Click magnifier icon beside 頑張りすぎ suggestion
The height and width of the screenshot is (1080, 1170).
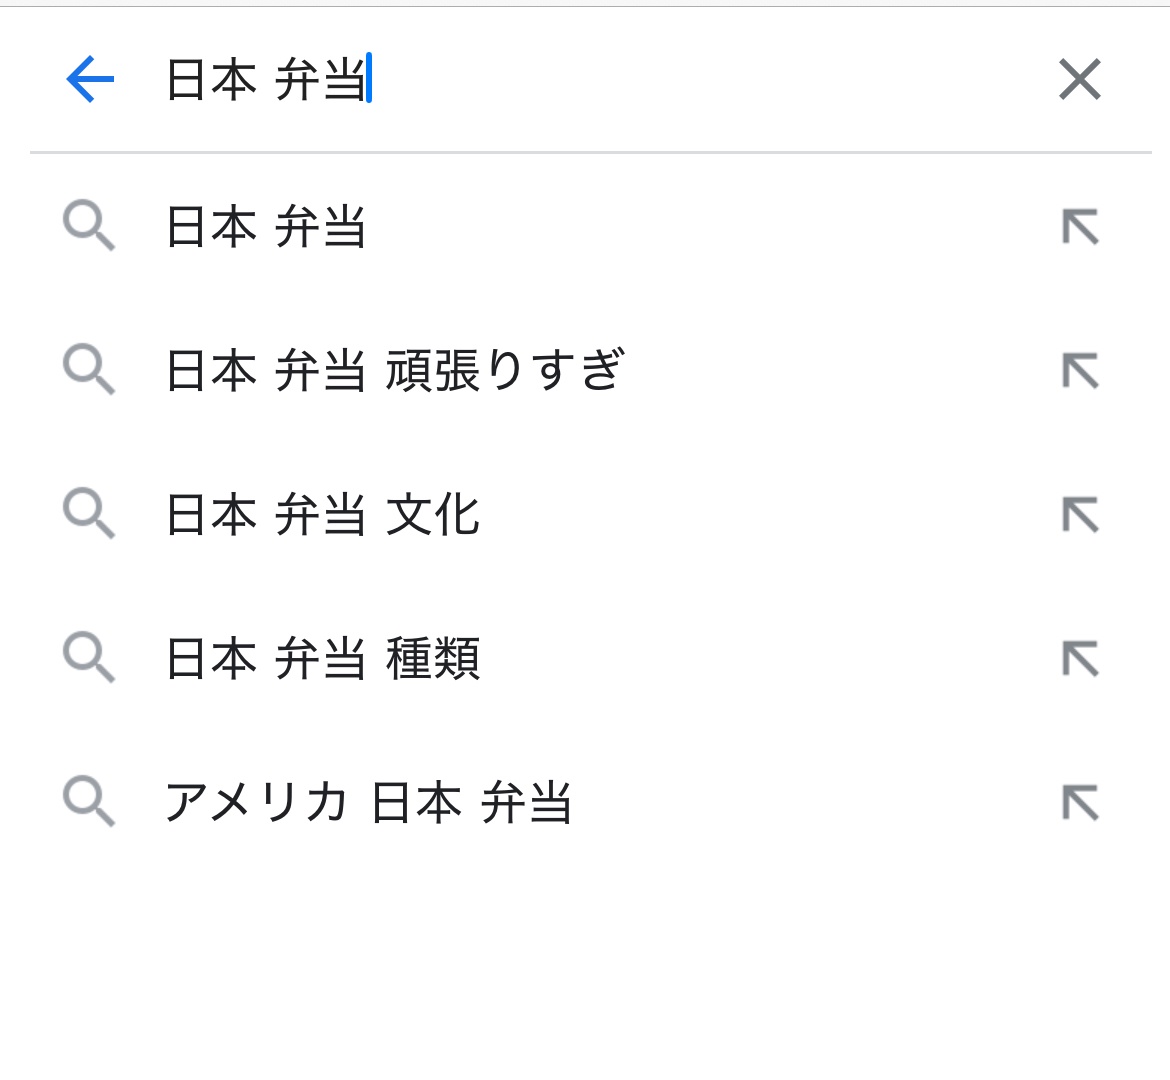(89, 370)
